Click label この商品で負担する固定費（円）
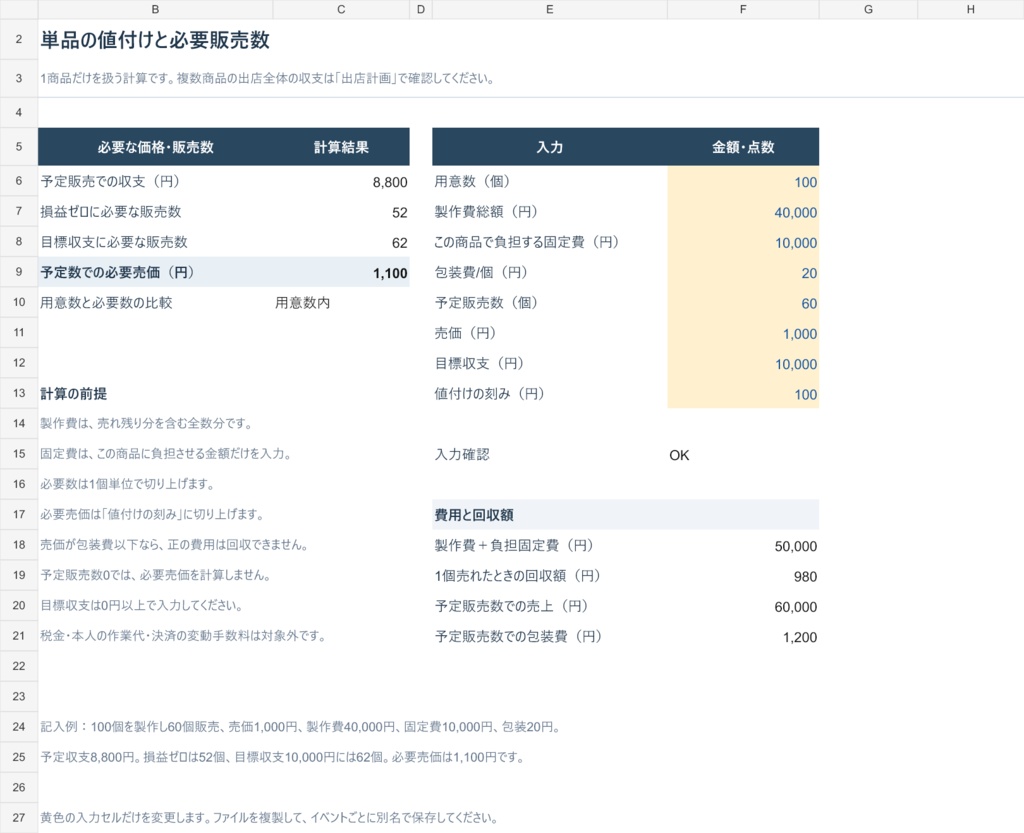This screenshot has width=1024, height=833. tap(526, 242)
